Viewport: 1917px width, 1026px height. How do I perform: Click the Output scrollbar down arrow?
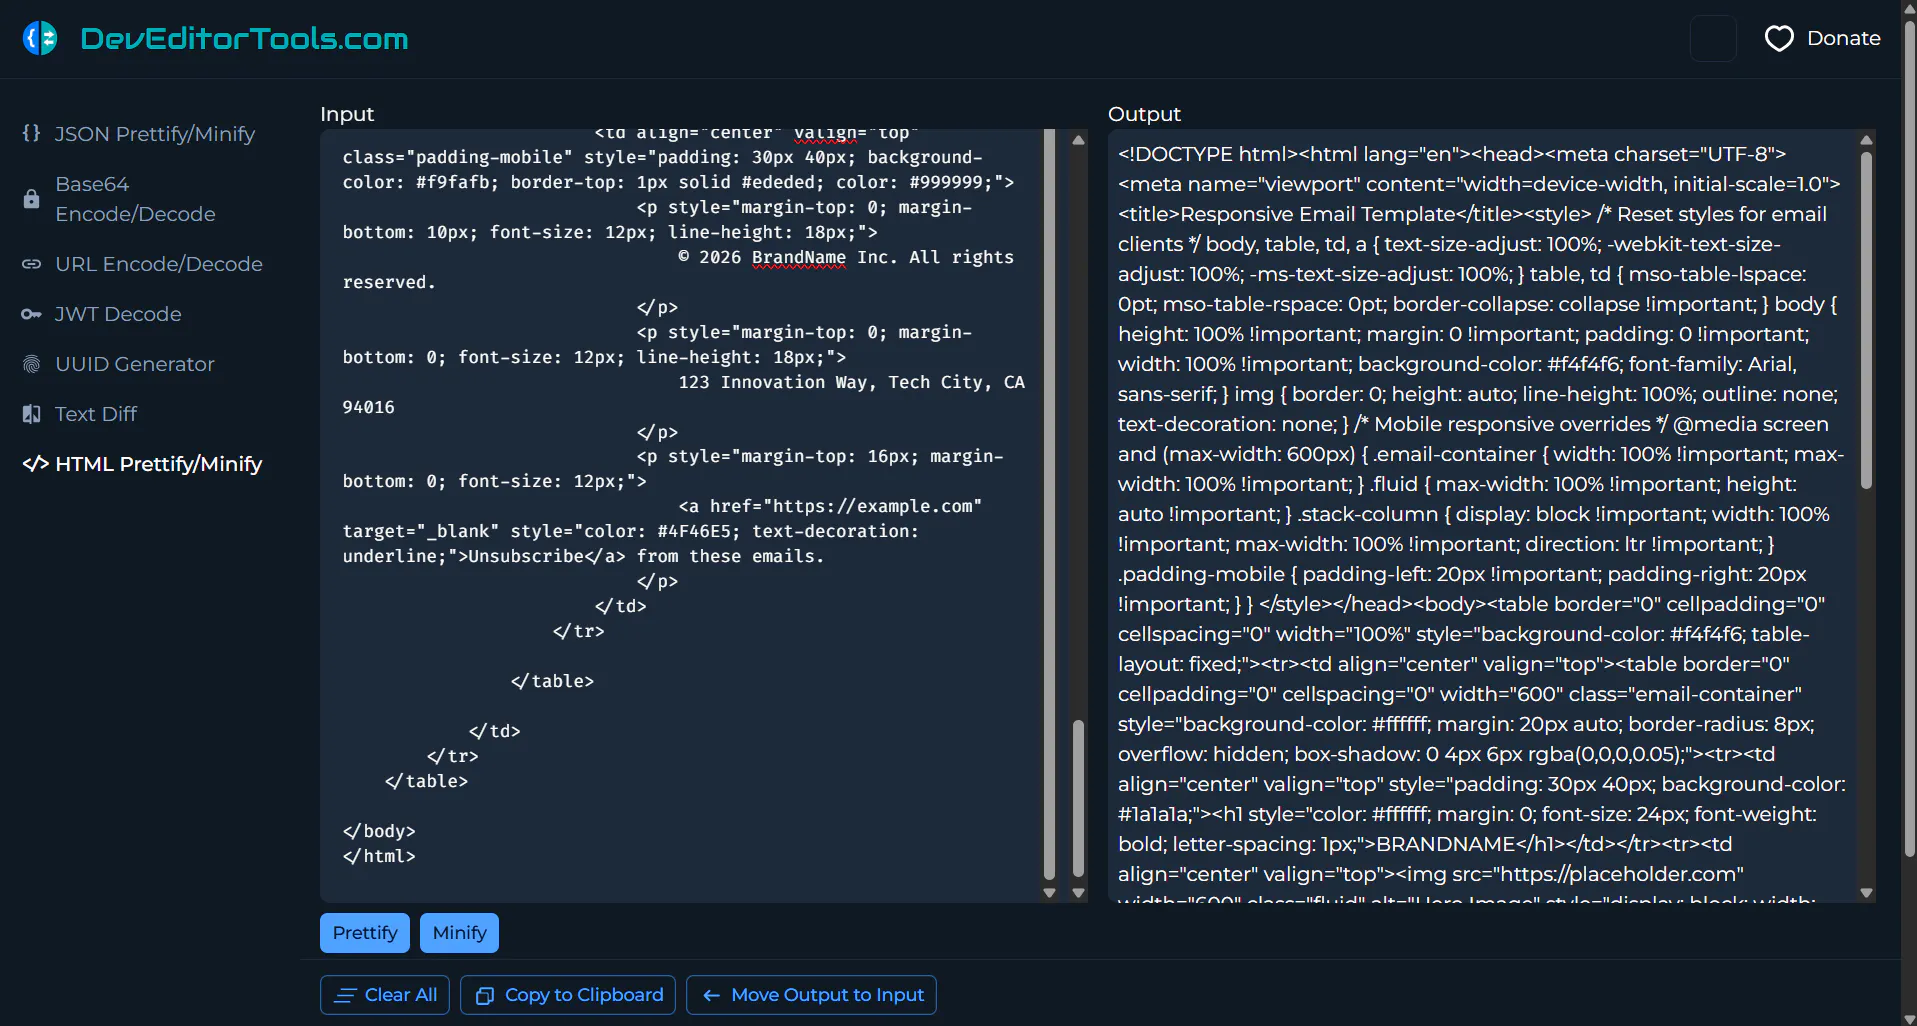pyautogui.click(x=1866, y=893)
